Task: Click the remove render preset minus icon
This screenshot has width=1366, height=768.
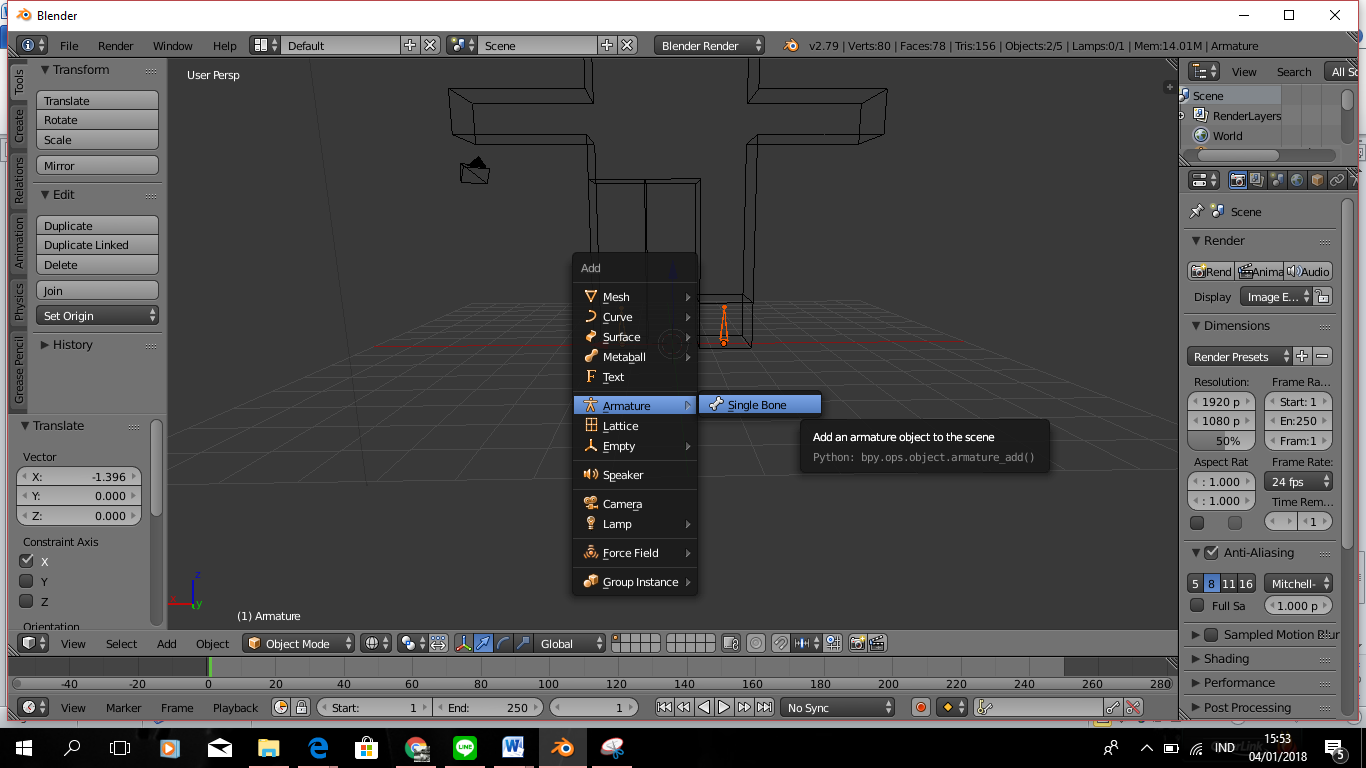Action: click(1323, 357)
